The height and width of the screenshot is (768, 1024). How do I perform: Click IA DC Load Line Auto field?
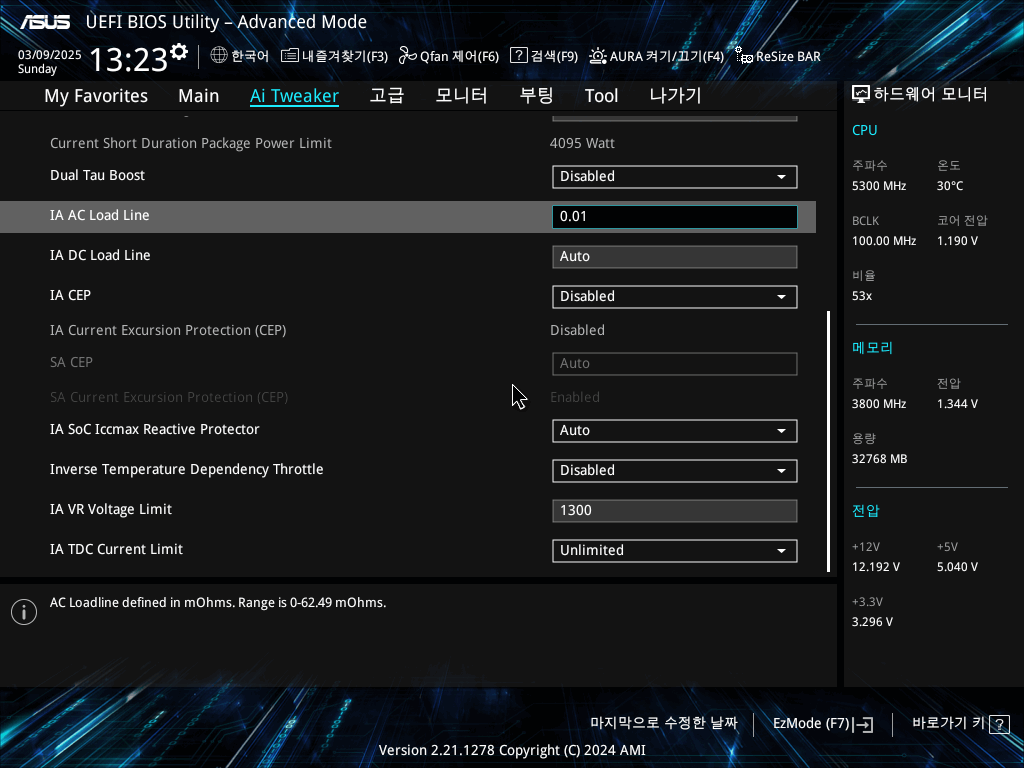675,257
